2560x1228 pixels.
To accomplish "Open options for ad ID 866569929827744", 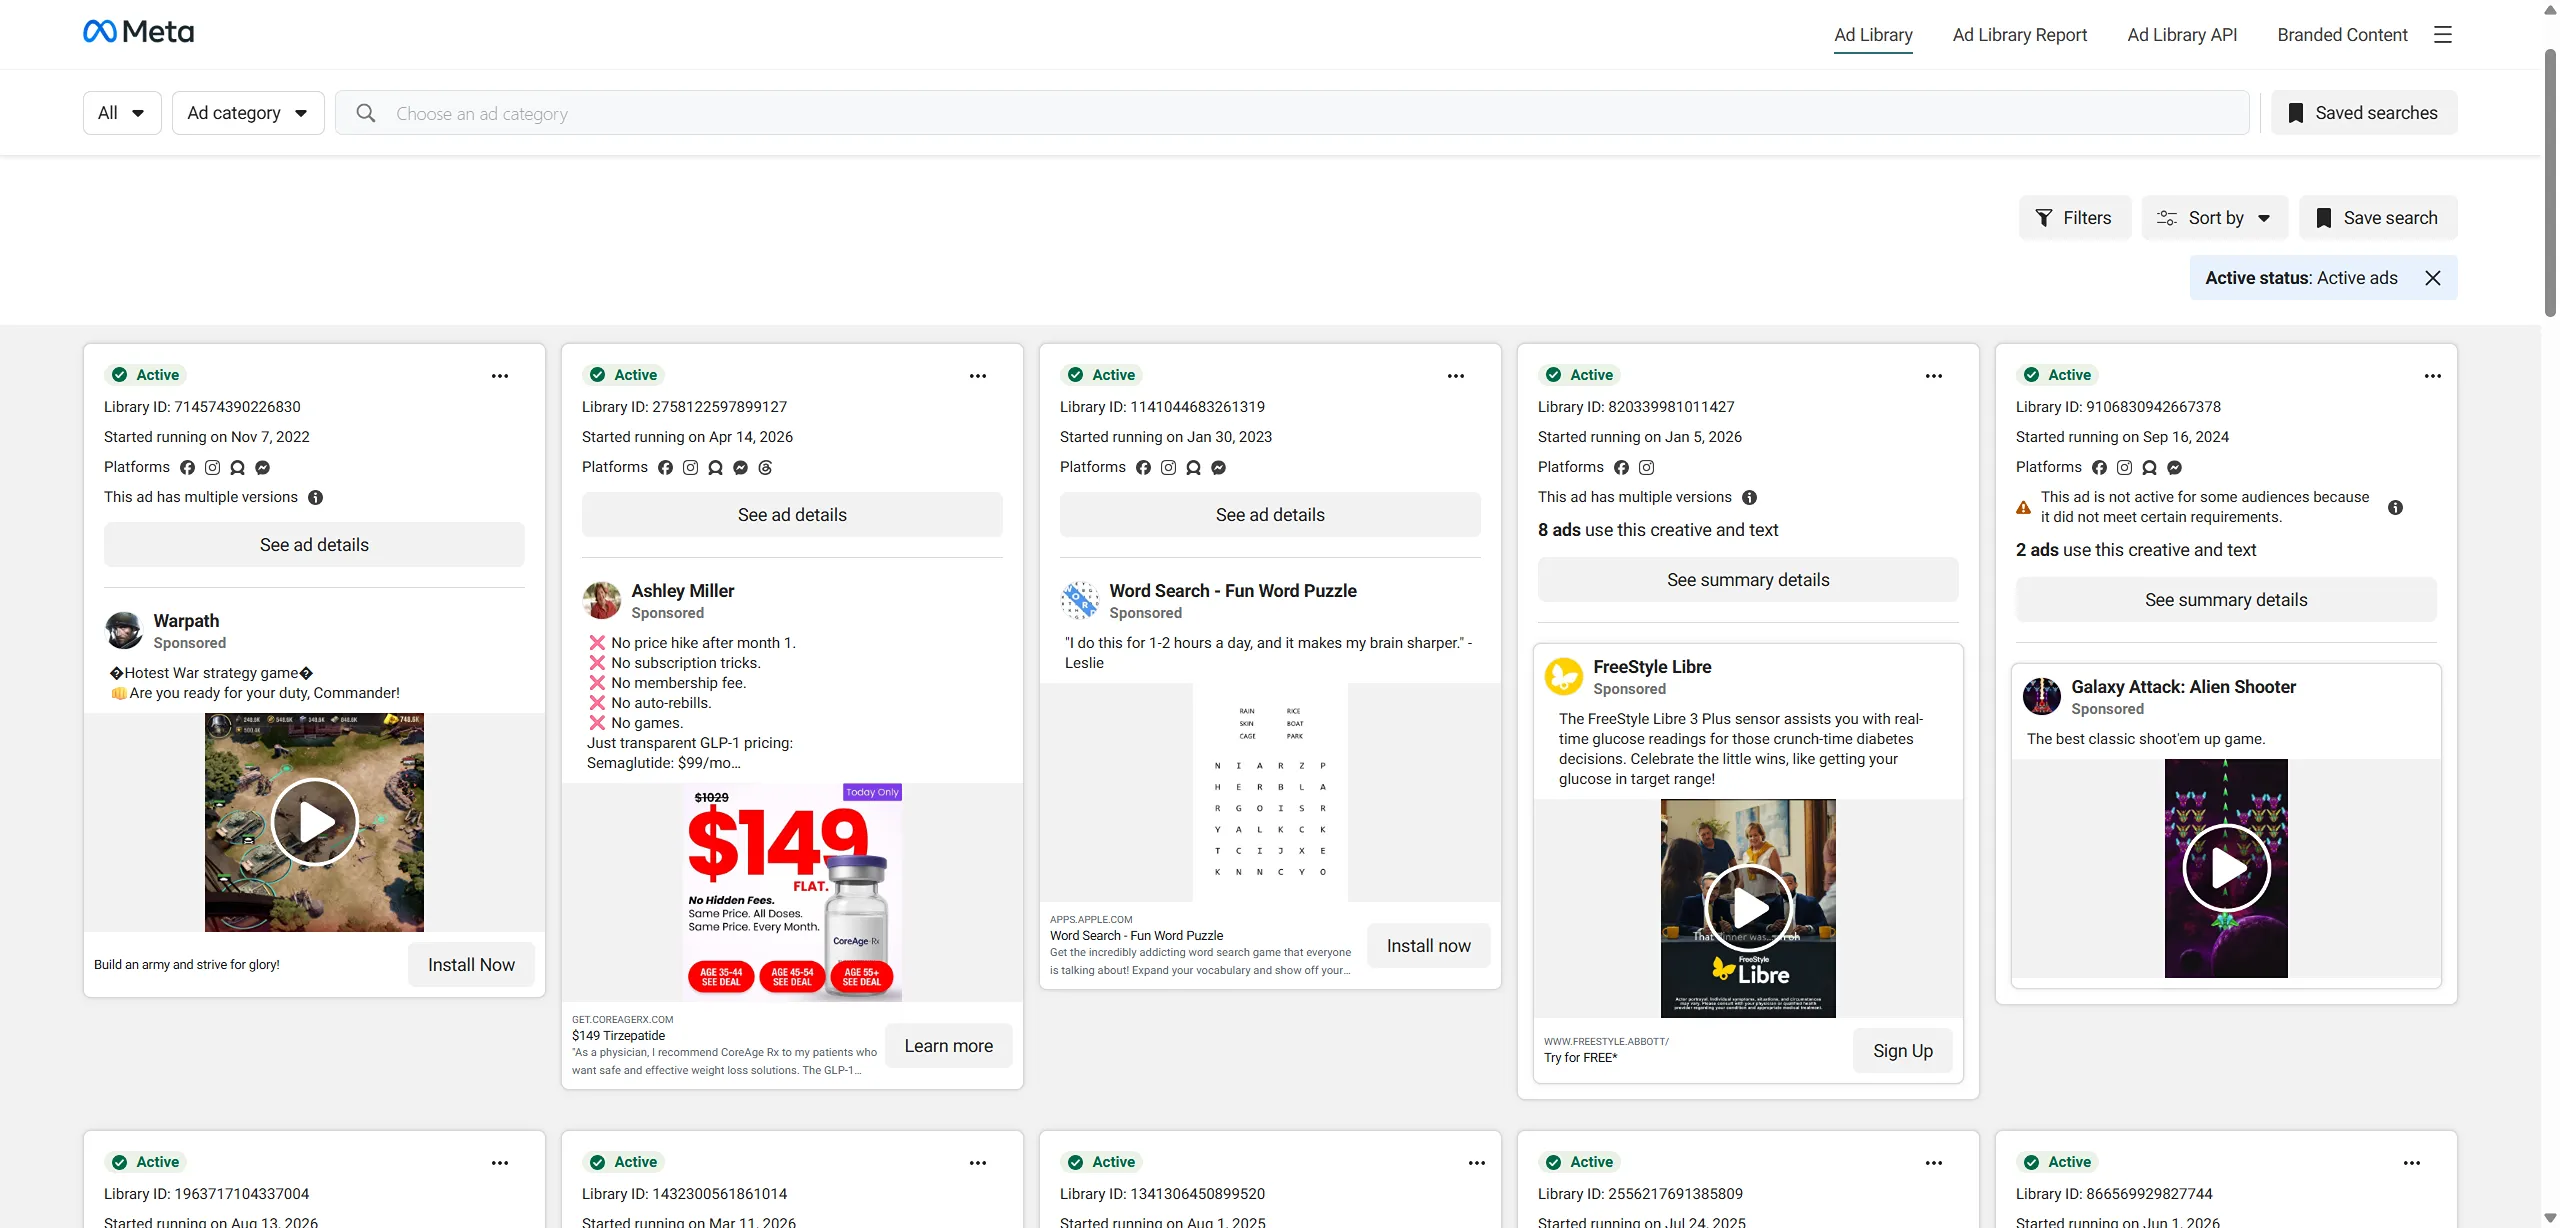I will 2412,1163.
